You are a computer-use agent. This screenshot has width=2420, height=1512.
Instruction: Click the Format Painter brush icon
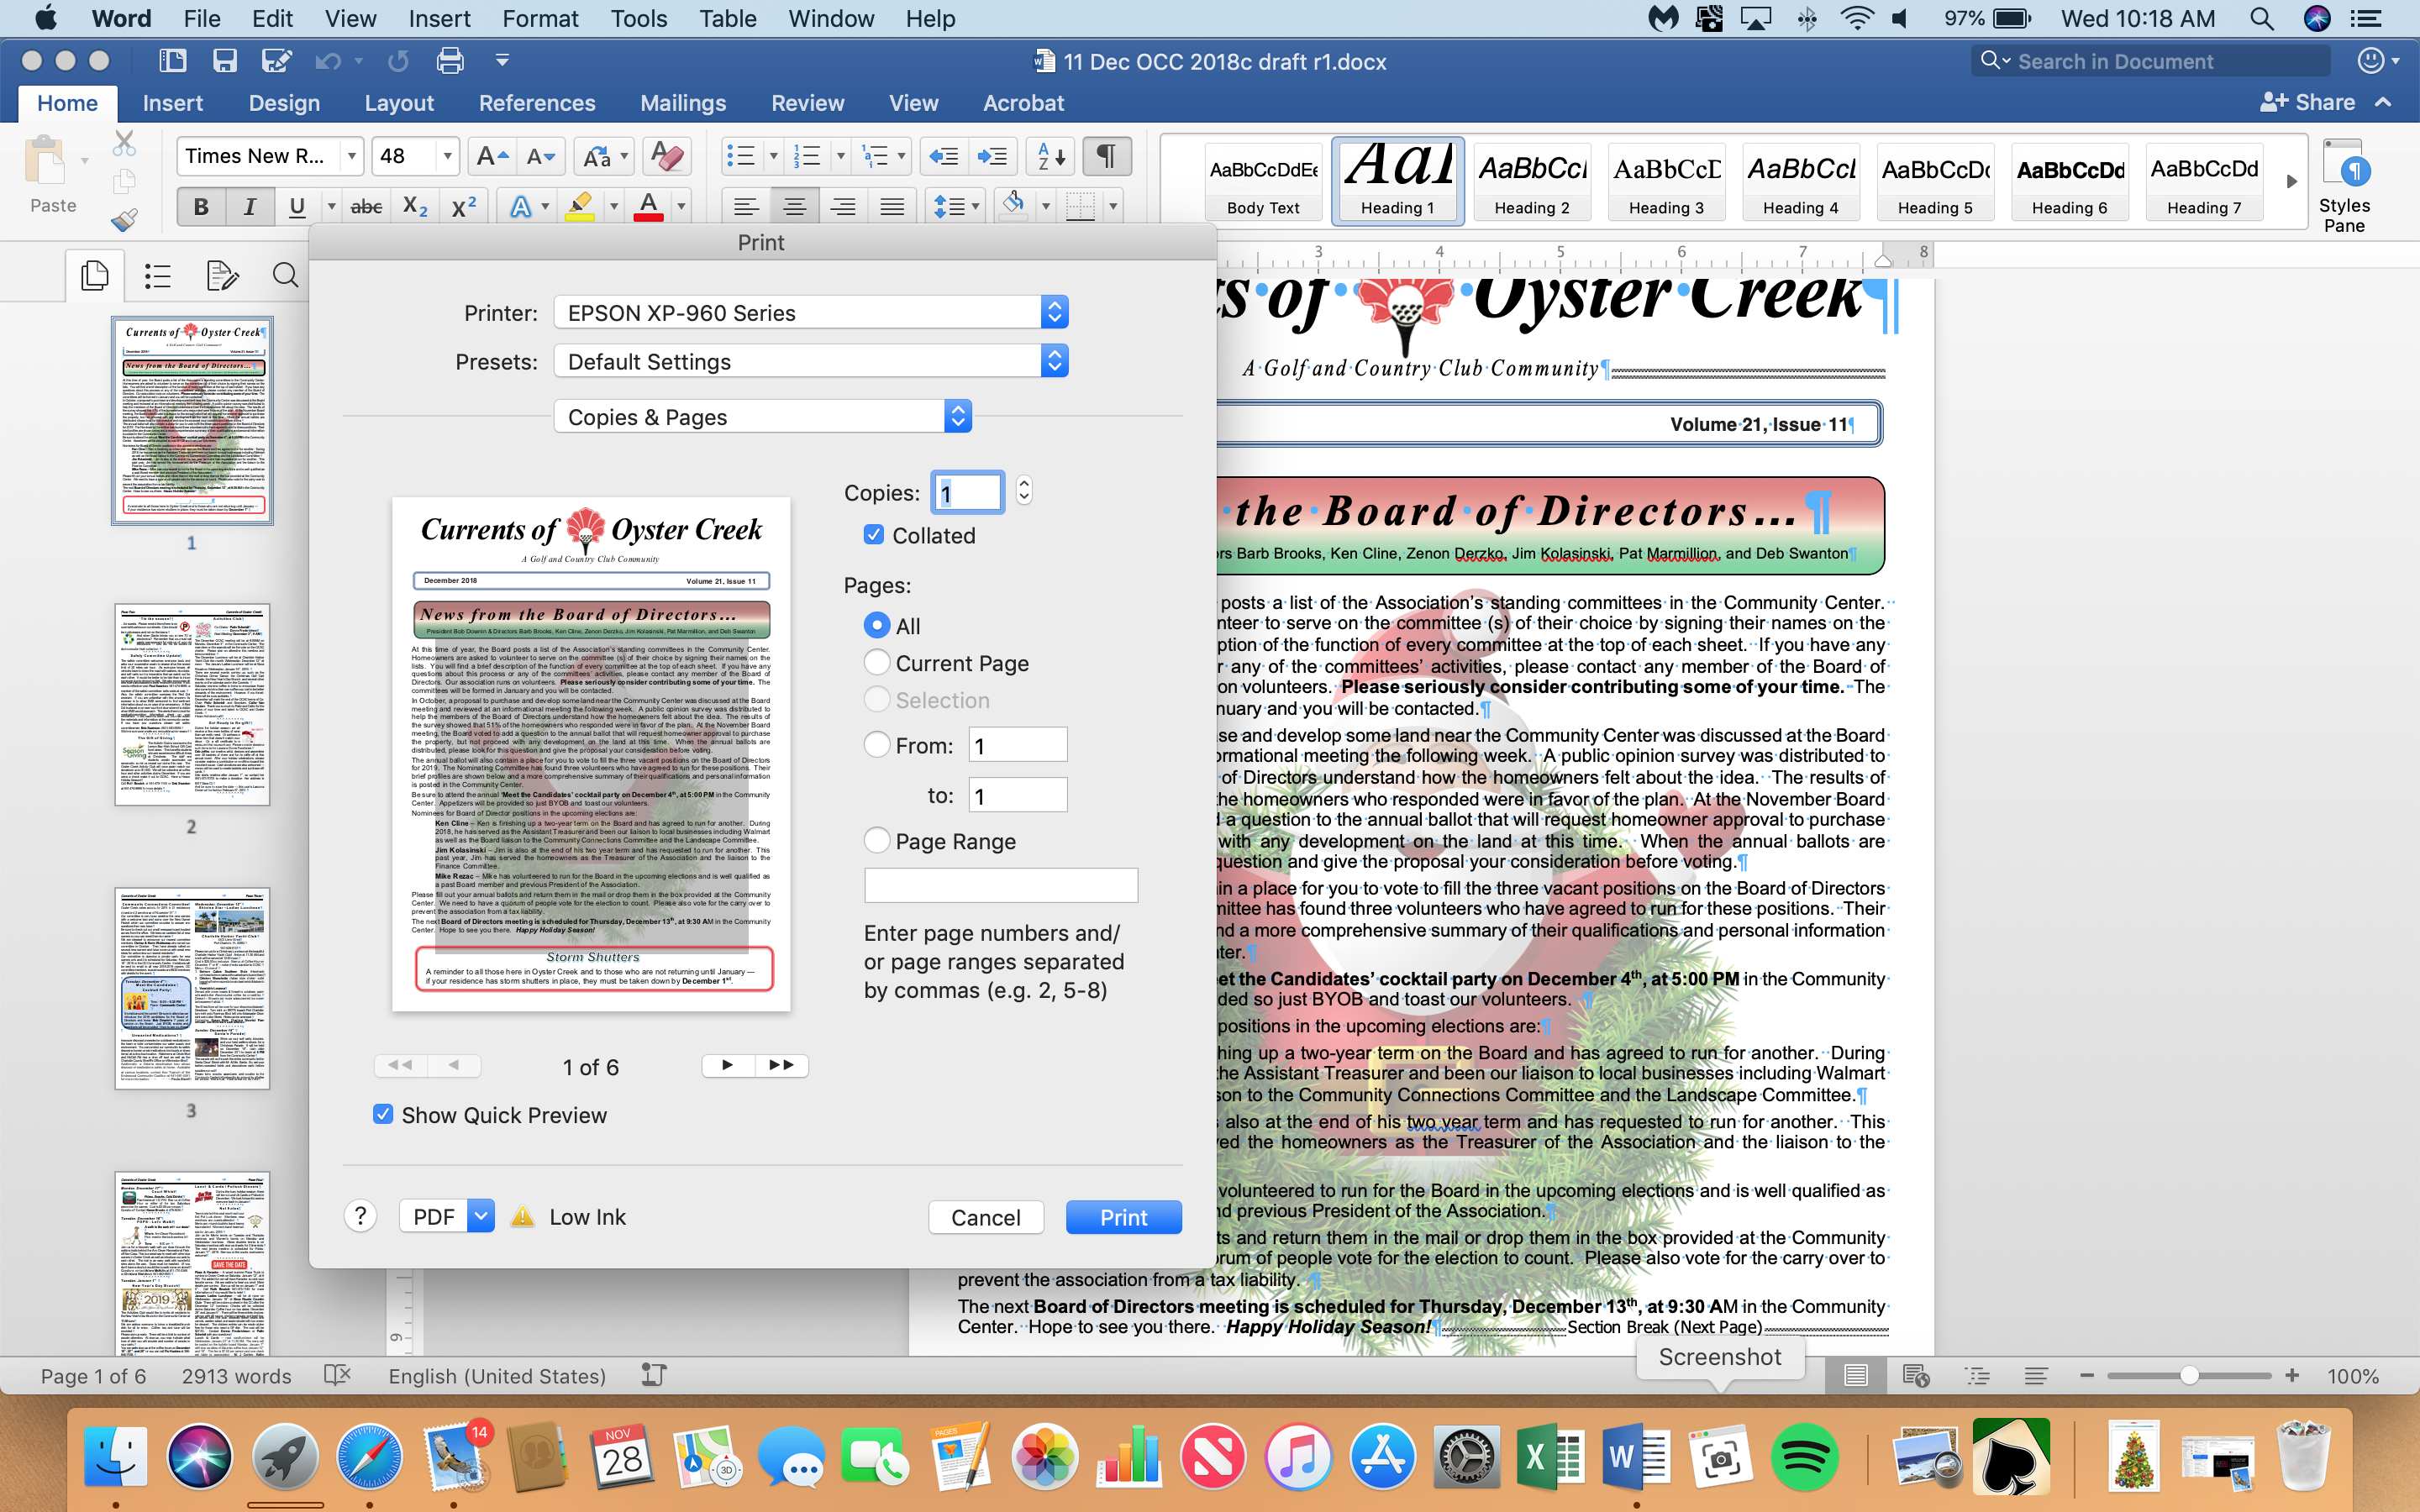[x=124, y=219]
